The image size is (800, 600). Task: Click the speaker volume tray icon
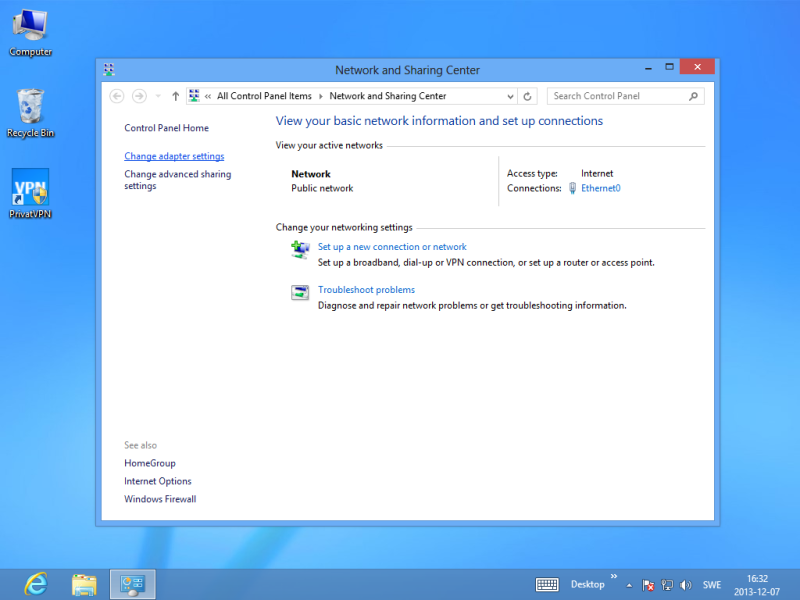point(685,585)
